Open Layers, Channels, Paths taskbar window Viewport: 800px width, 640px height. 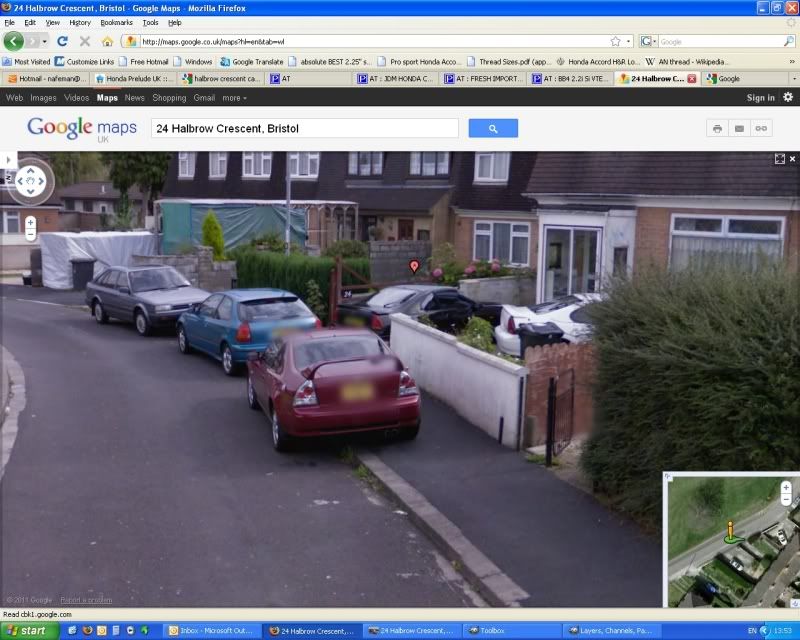click(x=612, y=631)
